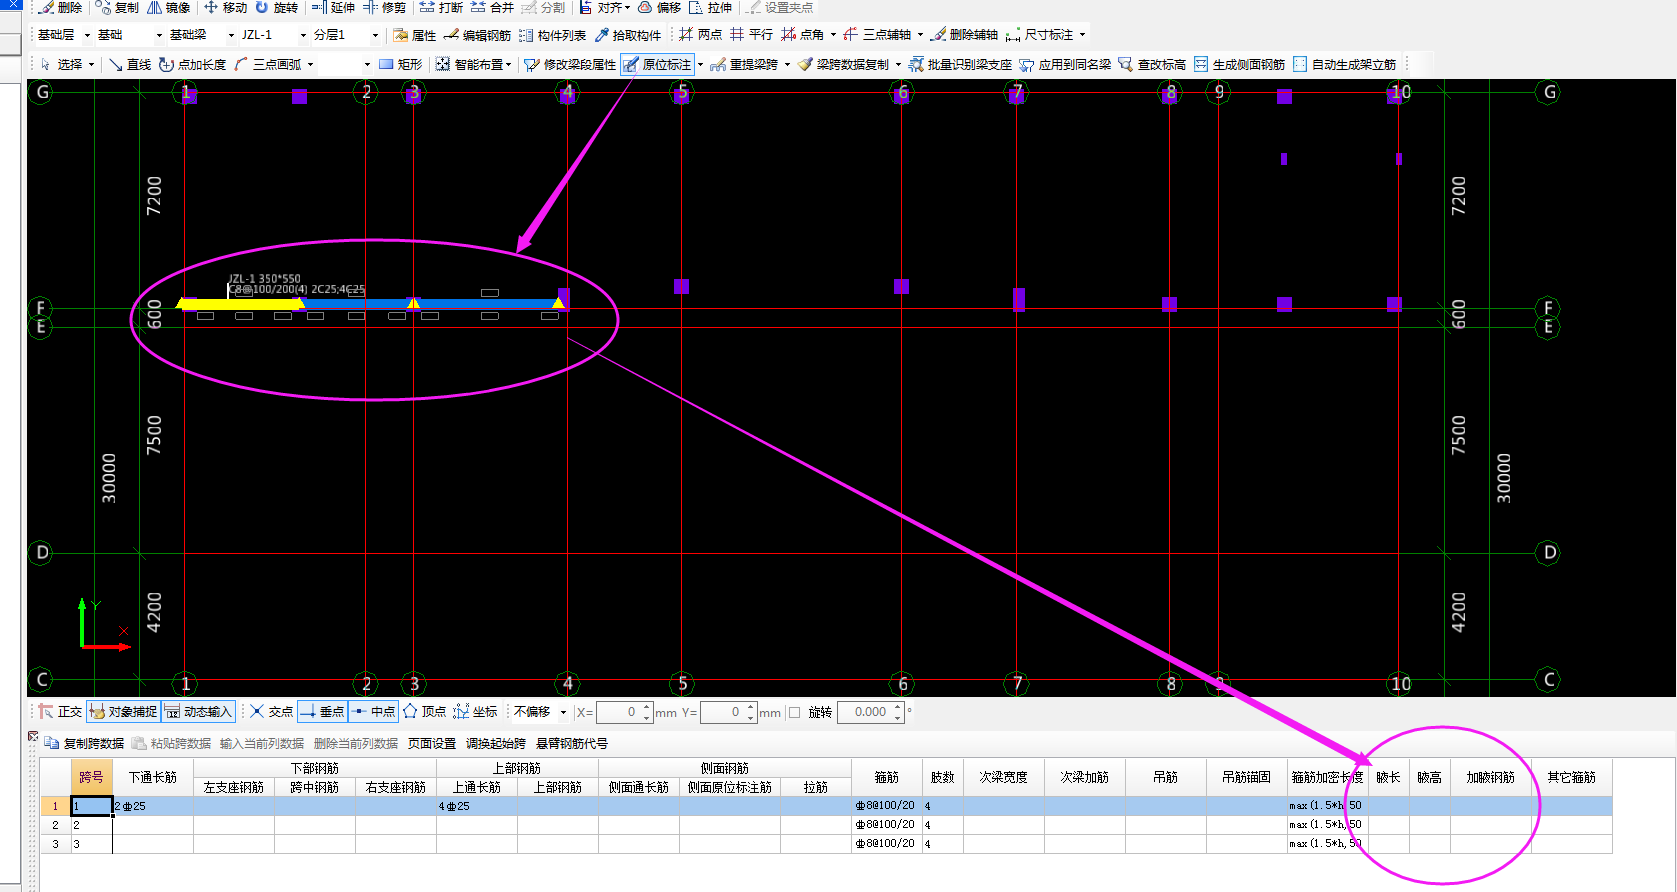This screenshot has height=892, width=1677.
Task: Click 调换起始跨 button
Action: (x=495, y=743)
